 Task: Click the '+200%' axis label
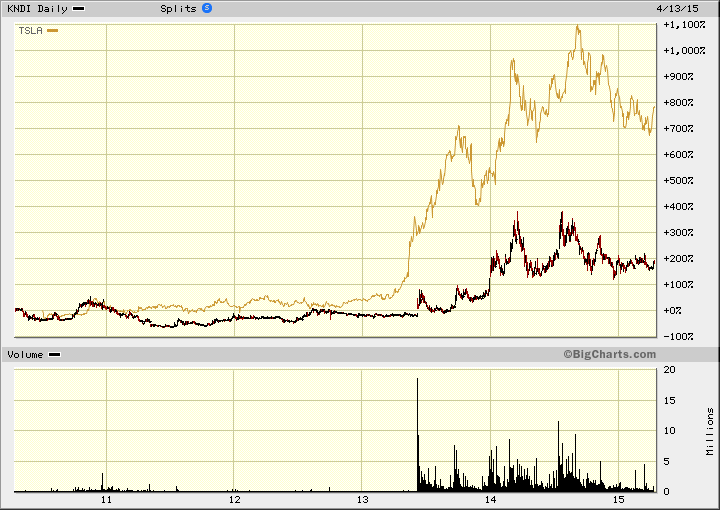(x=678, y=258)
